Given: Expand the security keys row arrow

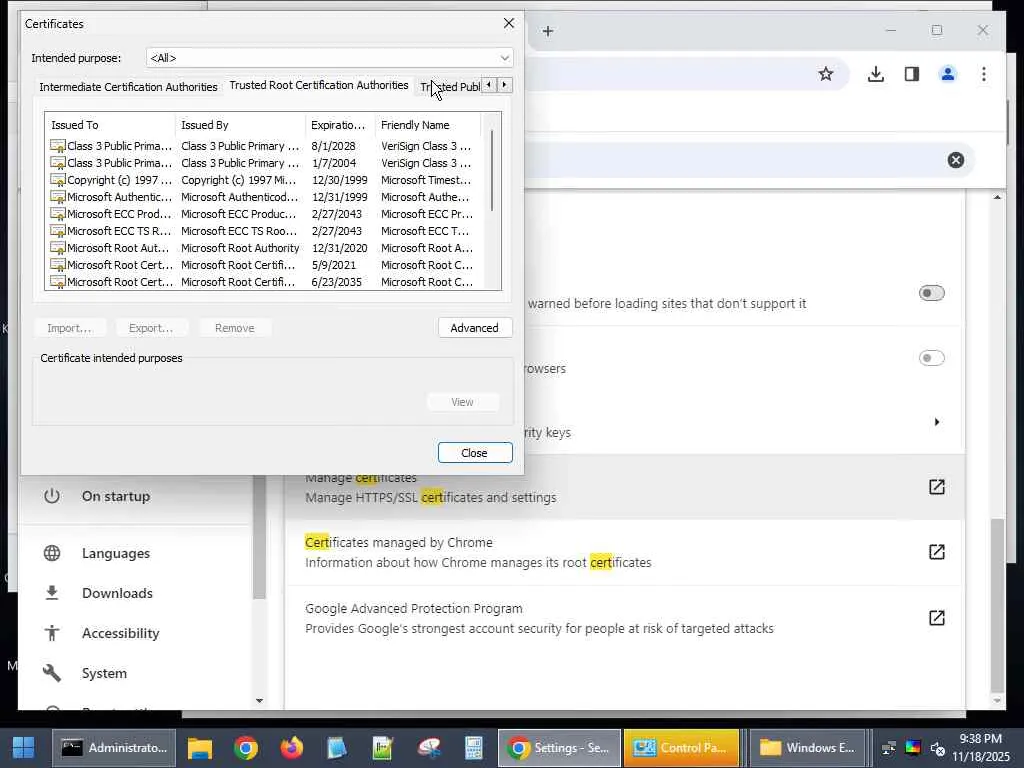Looking at the screenshot, I should pos(936,422).
